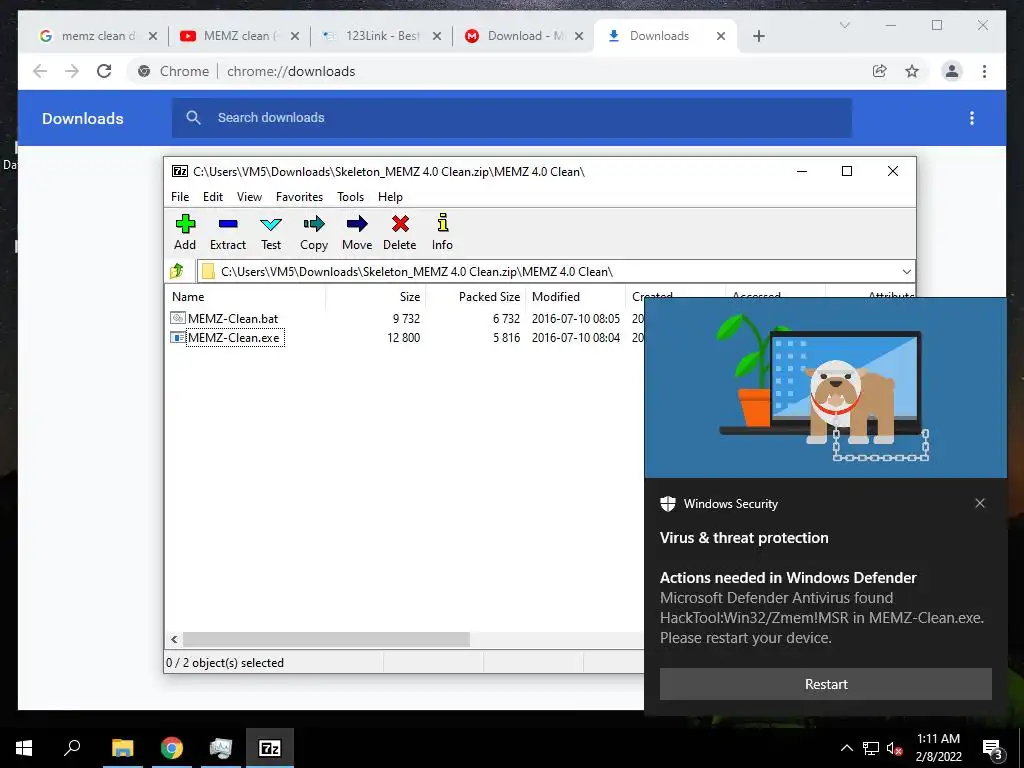The image size is (1024, 768).
Task: Open Chrome tab search chevron
Action: (x=844, y=25)
